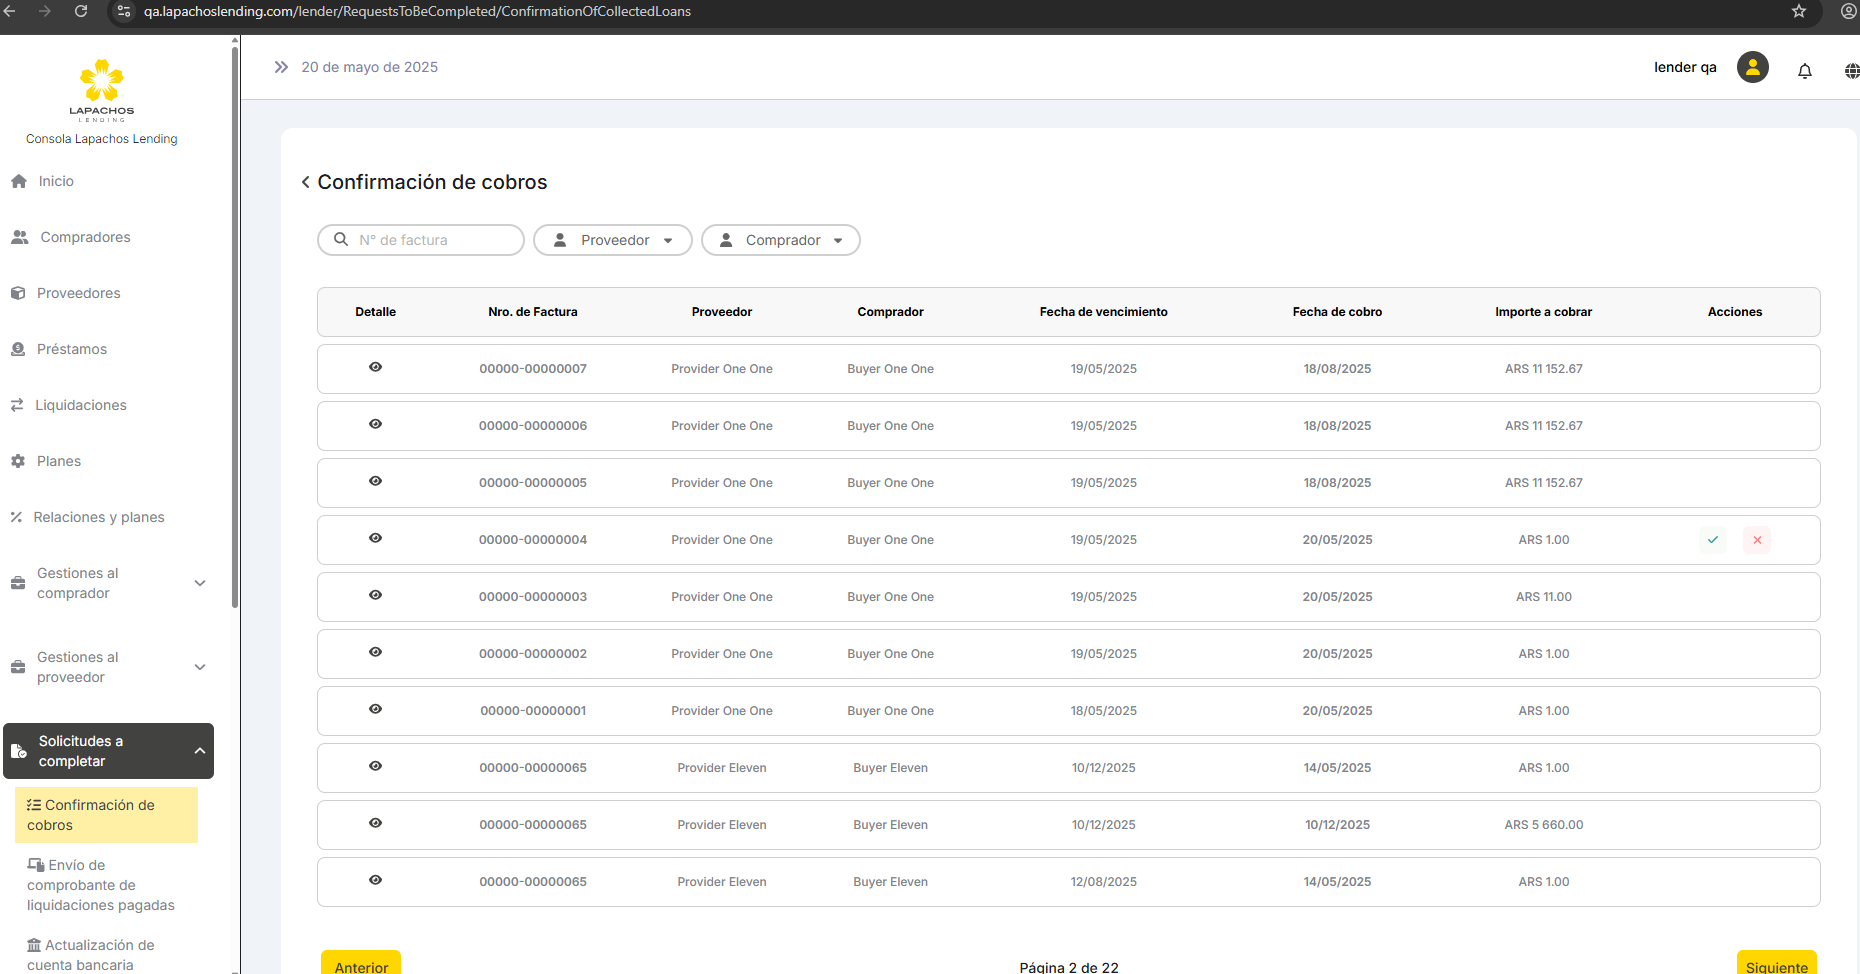The width and height of the screenshot is (1860, 974).
Task: Click the language globe icon
Action: tap(1851, 71)
